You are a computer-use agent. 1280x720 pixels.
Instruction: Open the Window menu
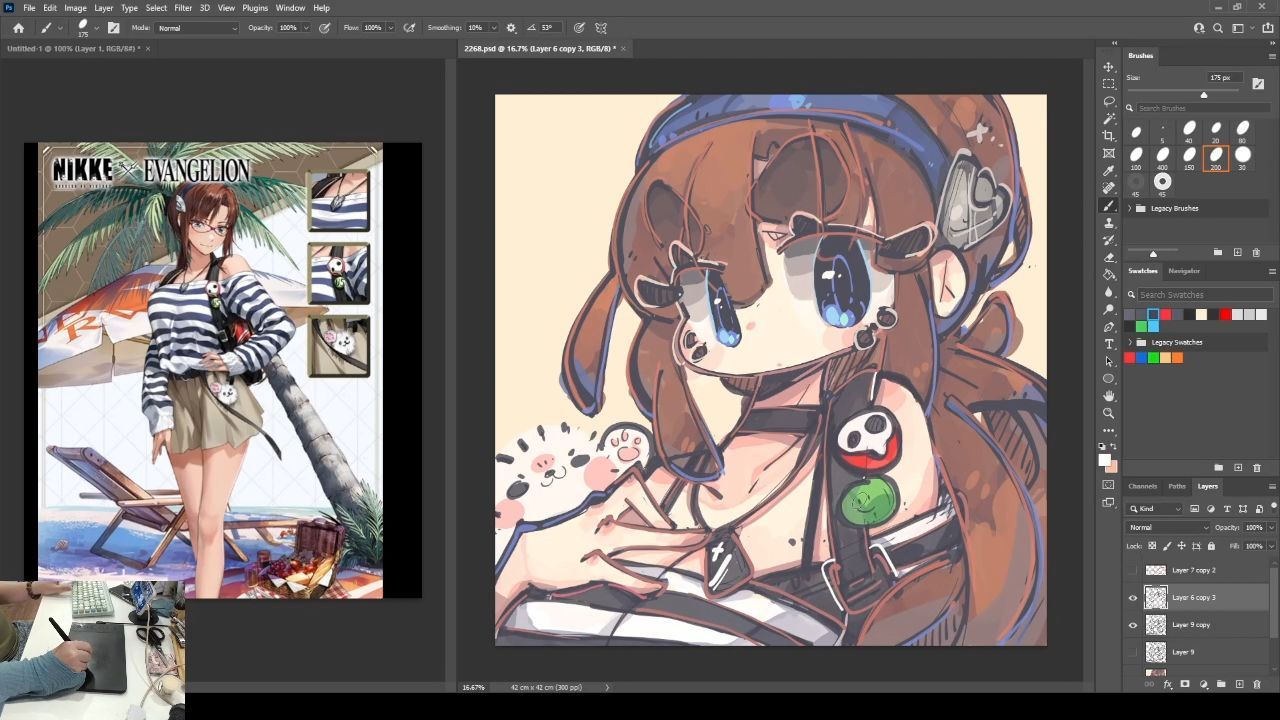(290, 8)
